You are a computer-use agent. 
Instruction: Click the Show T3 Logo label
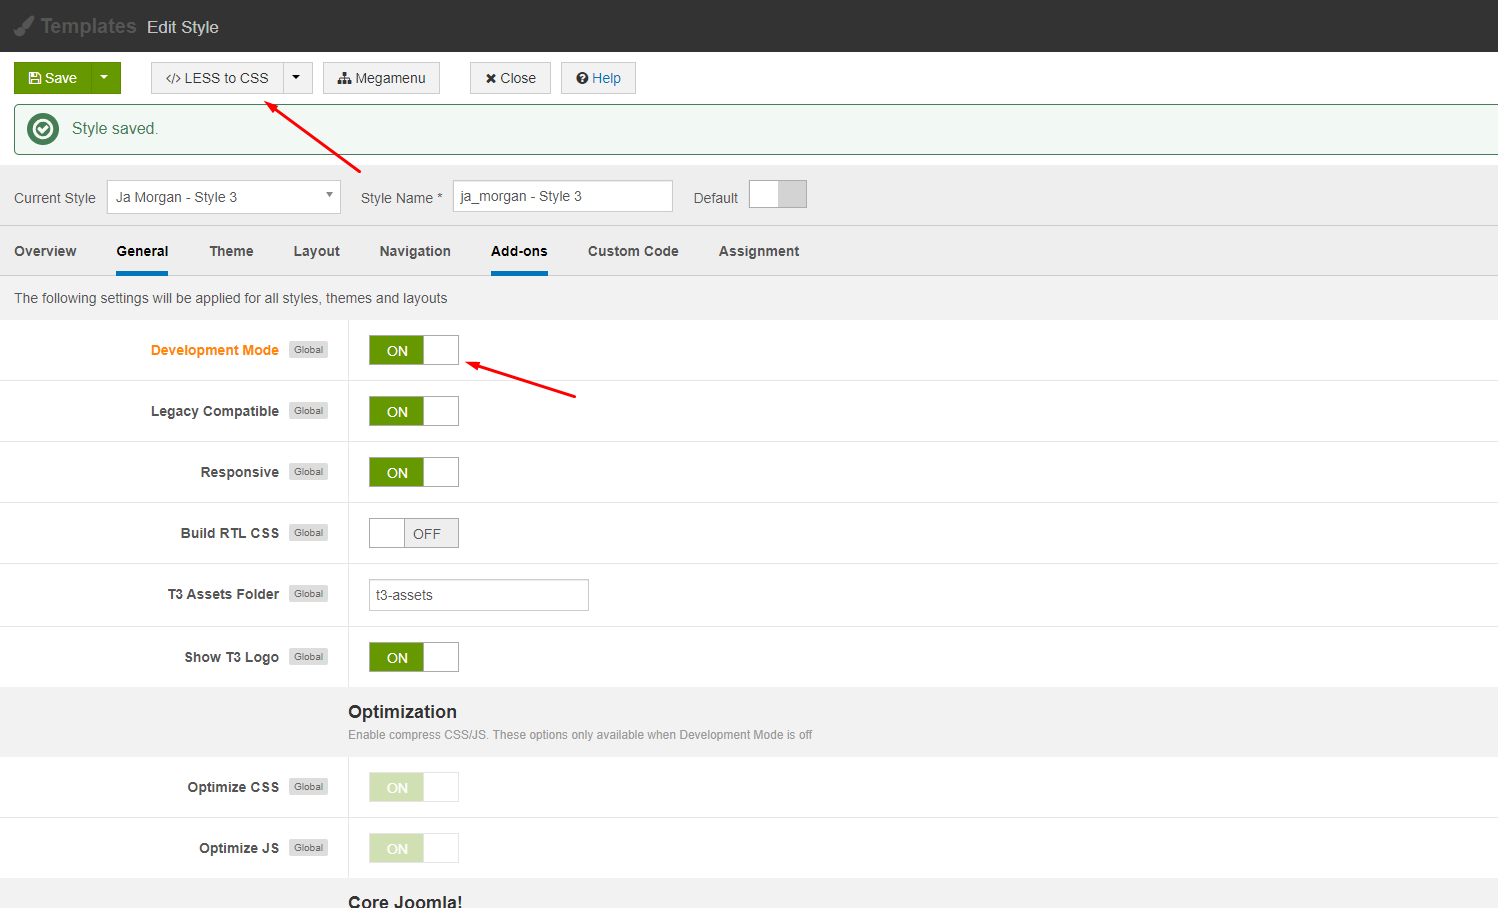pos(232,657)
